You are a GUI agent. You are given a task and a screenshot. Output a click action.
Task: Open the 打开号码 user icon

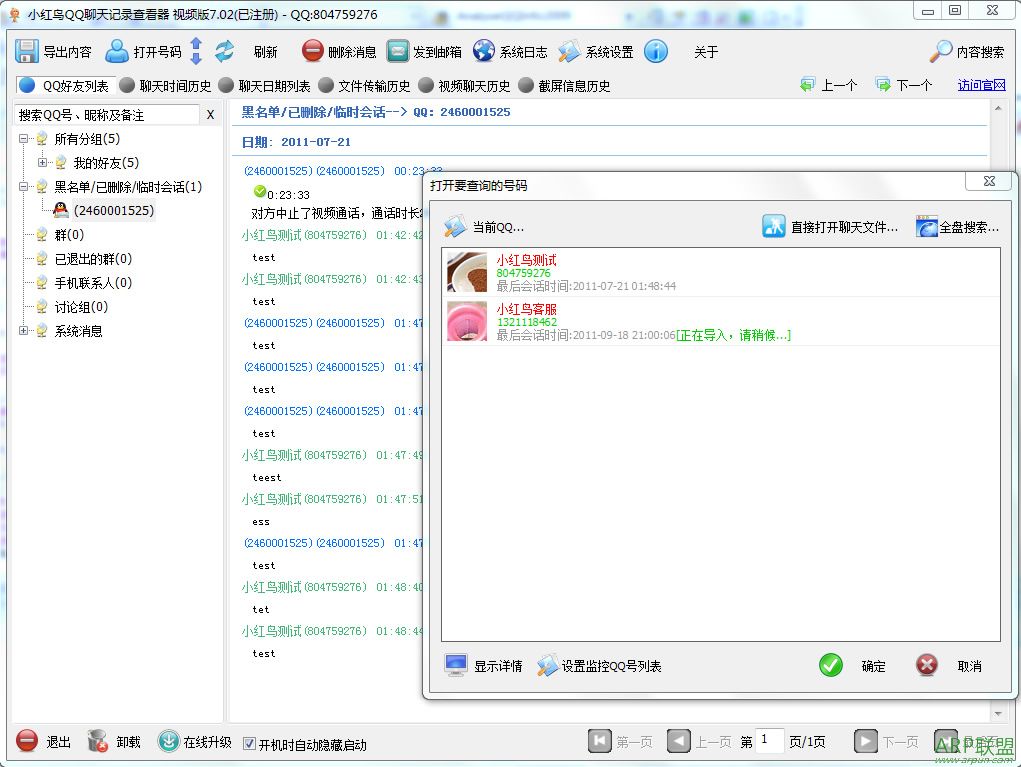click(117, 51)
